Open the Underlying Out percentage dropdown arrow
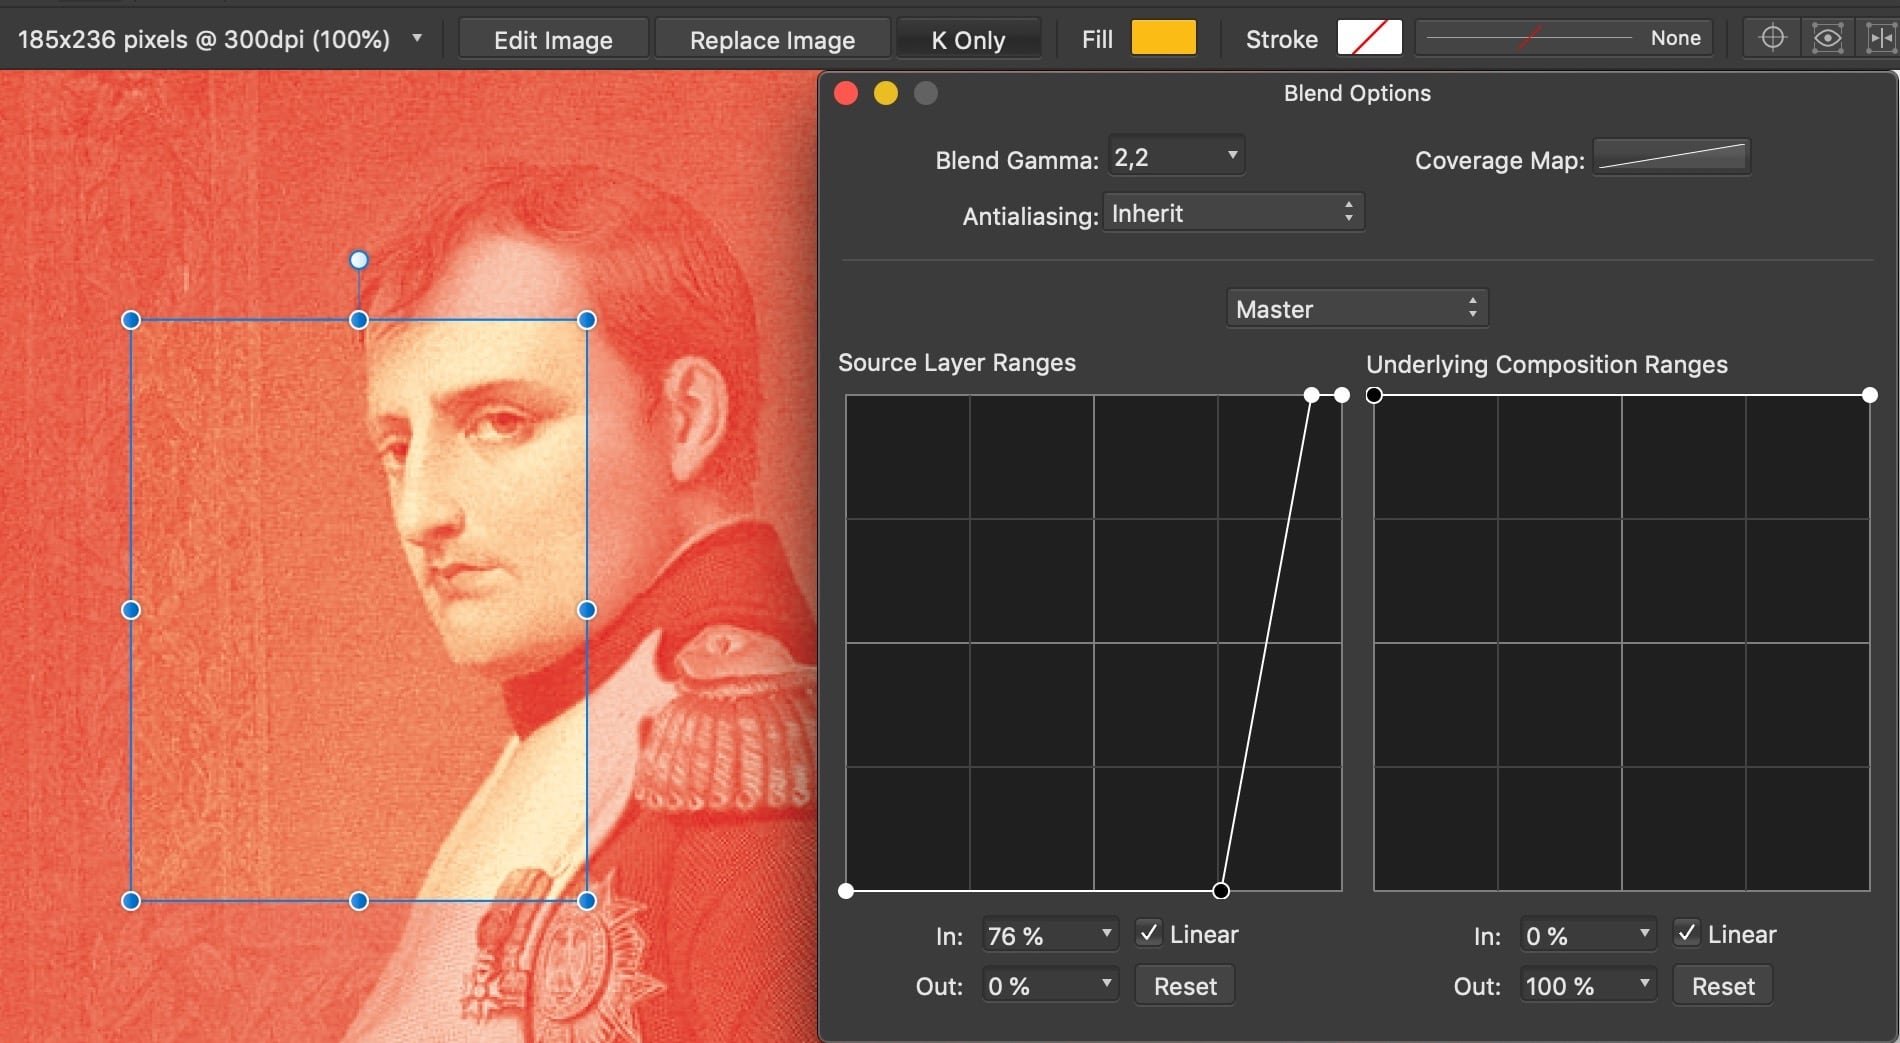 (1644, 984)
